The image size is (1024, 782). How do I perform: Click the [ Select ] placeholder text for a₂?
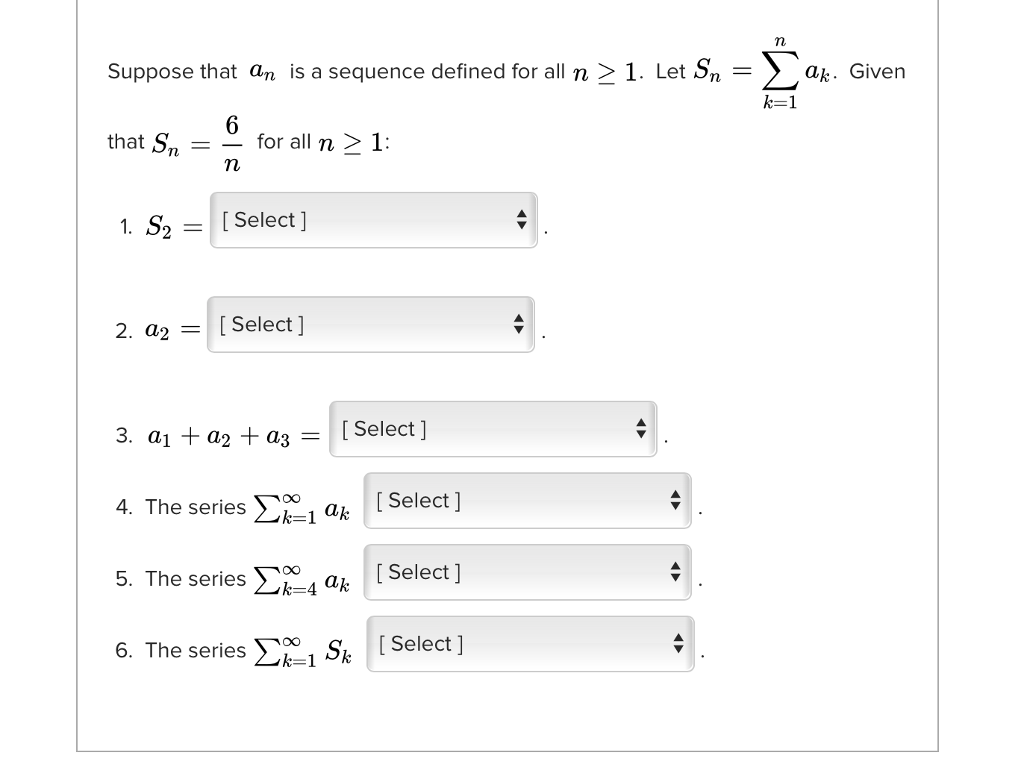pyautogui.click(x=261, y=325)
